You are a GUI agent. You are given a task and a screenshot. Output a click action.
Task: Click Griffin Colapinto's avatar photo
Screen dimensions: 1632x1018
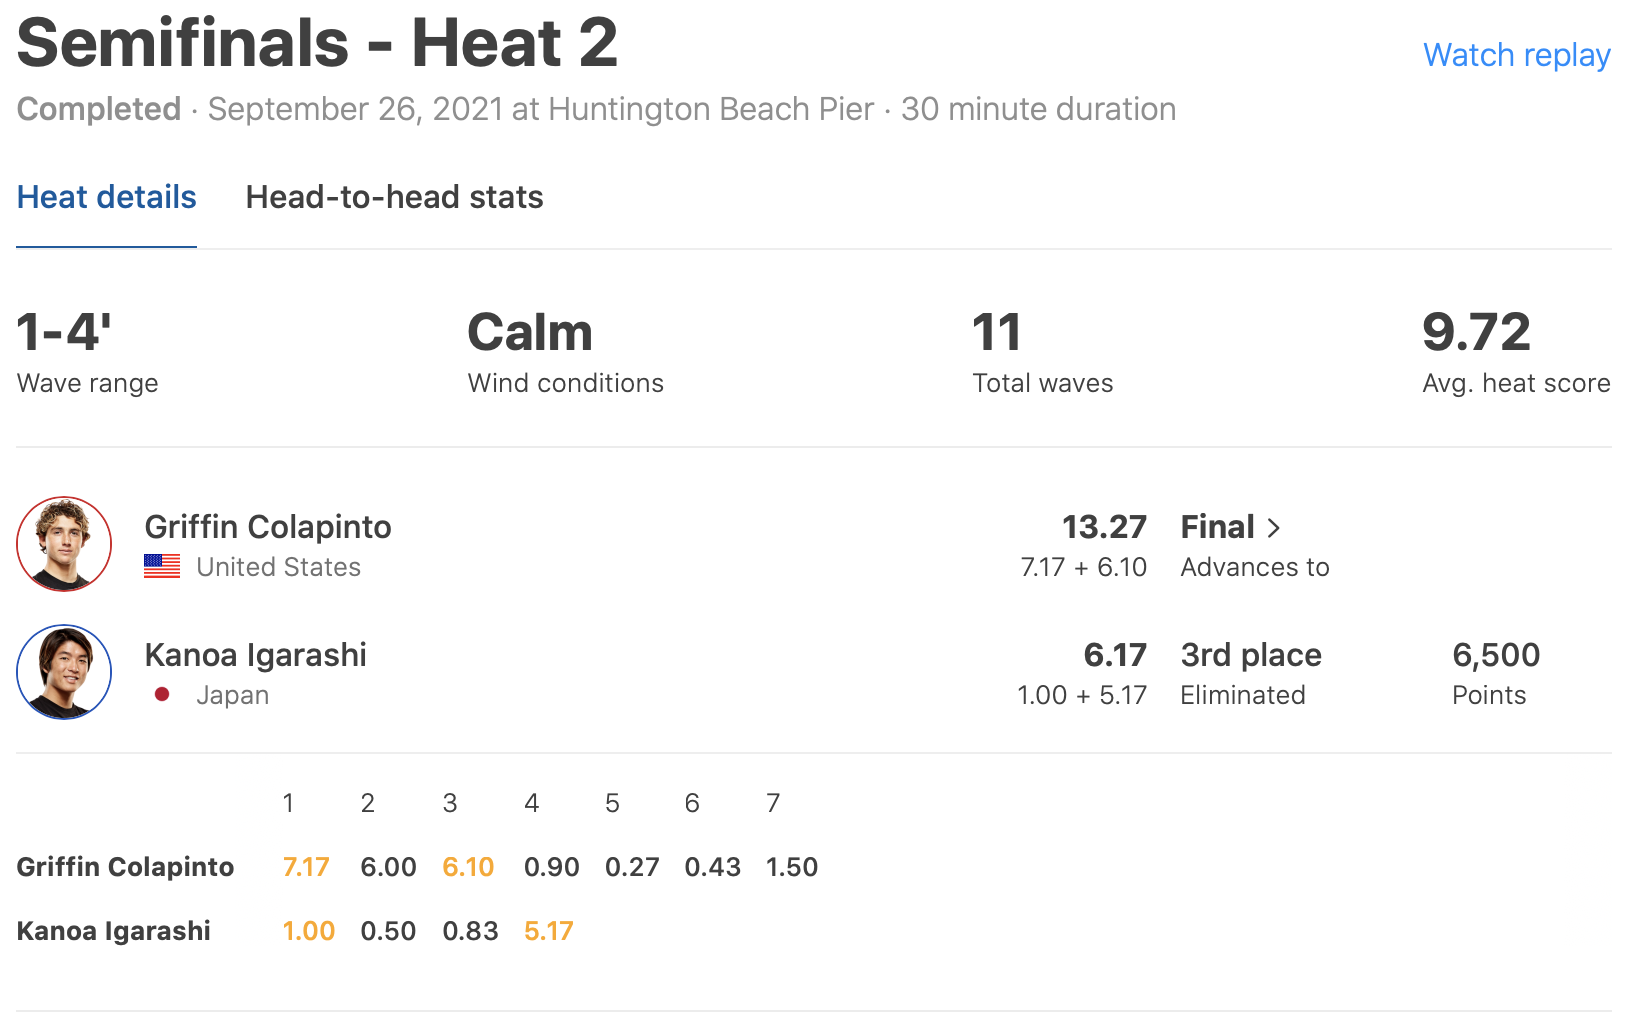click(x=64, y=544)
